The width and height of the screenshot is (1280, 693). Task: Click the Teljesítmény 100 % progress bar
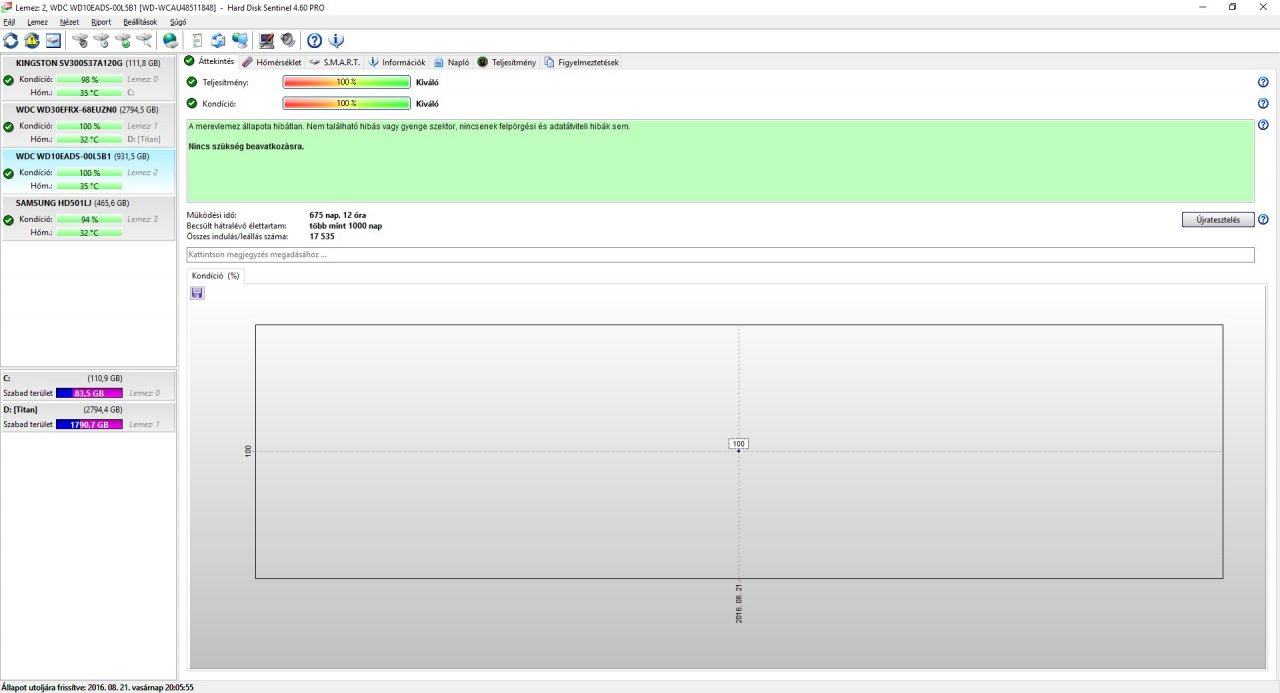pos(347,82)
